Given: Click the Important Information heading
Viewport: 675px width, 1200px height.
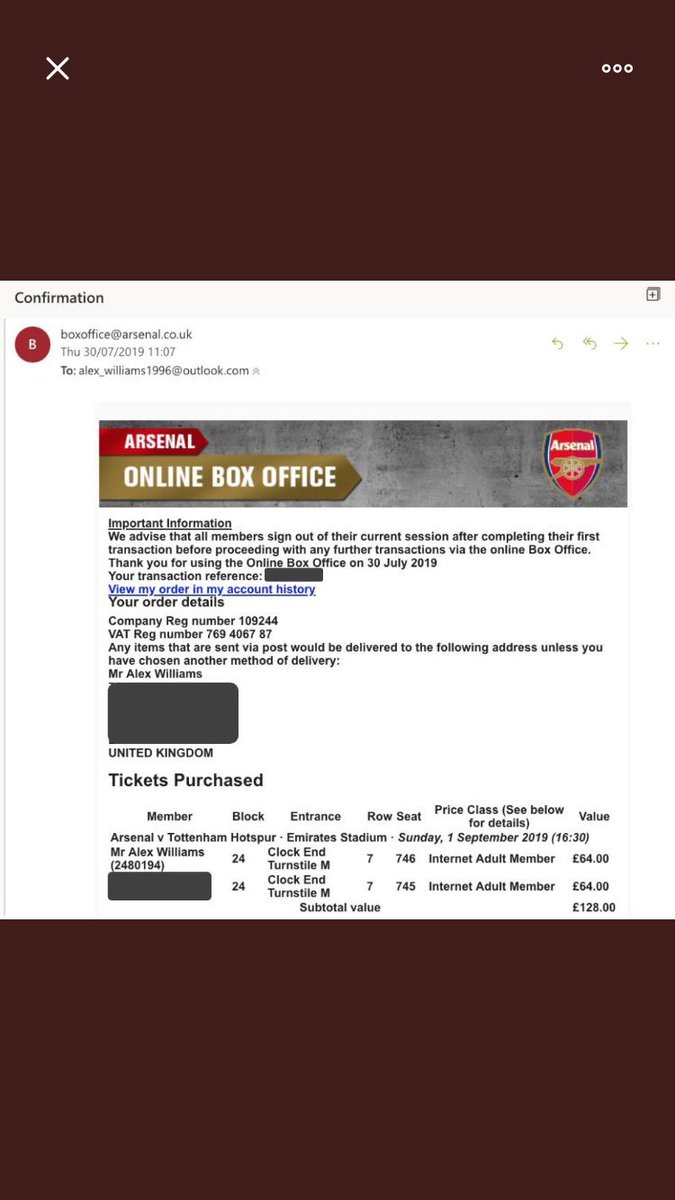Looking at the screenshot, I should 170,523.
